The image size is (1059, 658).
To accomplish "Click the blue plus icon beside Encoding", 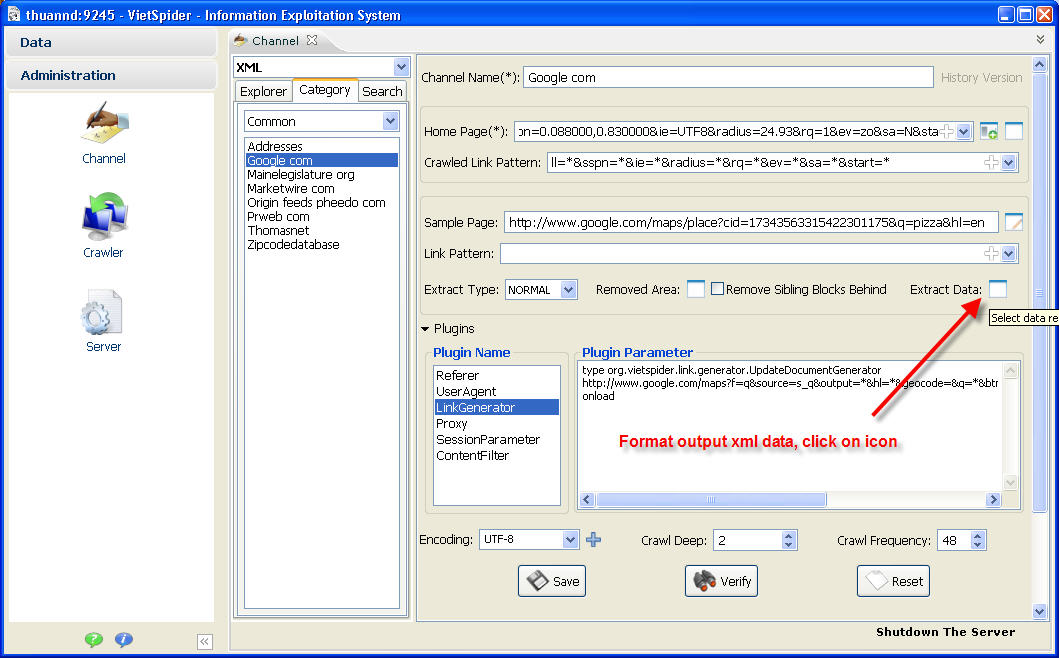I will [x=594, y=540].
